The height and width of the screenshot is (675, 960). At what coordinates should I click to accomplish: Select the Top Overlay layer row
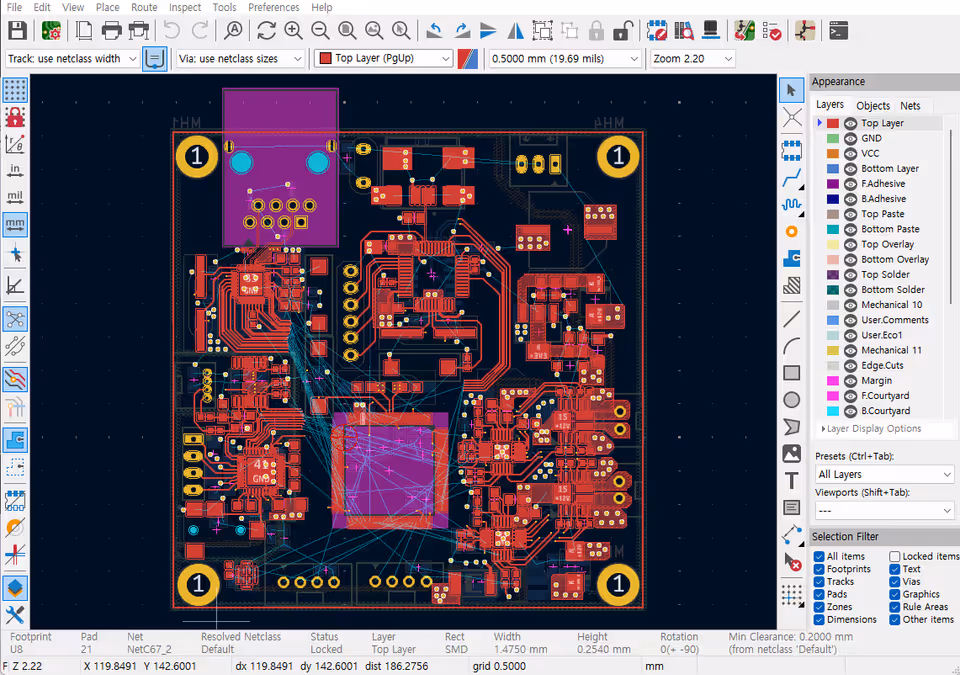coord(881,244)
